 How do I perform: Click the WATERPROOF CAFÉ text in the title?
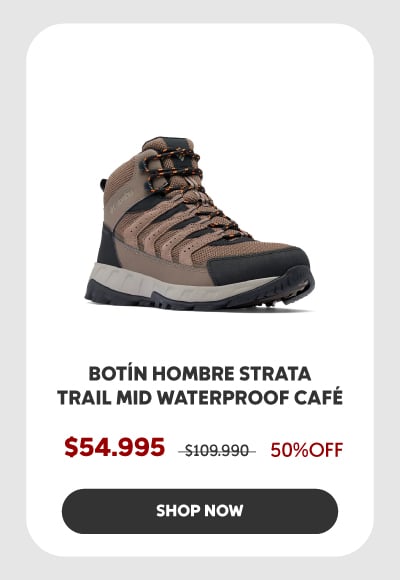pos(250,398)
